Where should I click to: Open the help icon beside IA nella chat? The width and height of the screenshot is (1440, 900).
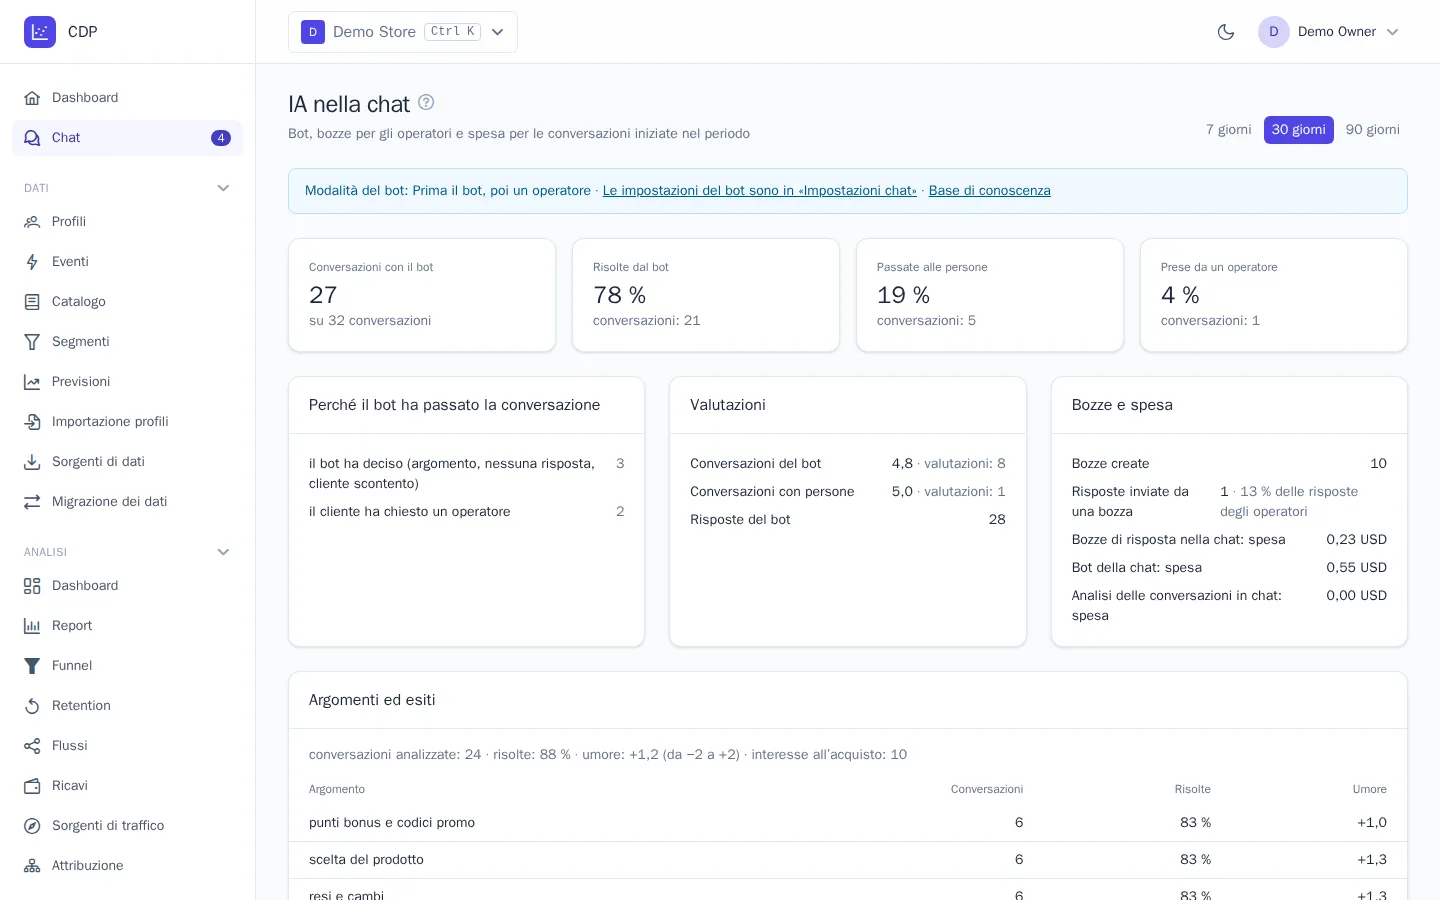coord(426,102)
